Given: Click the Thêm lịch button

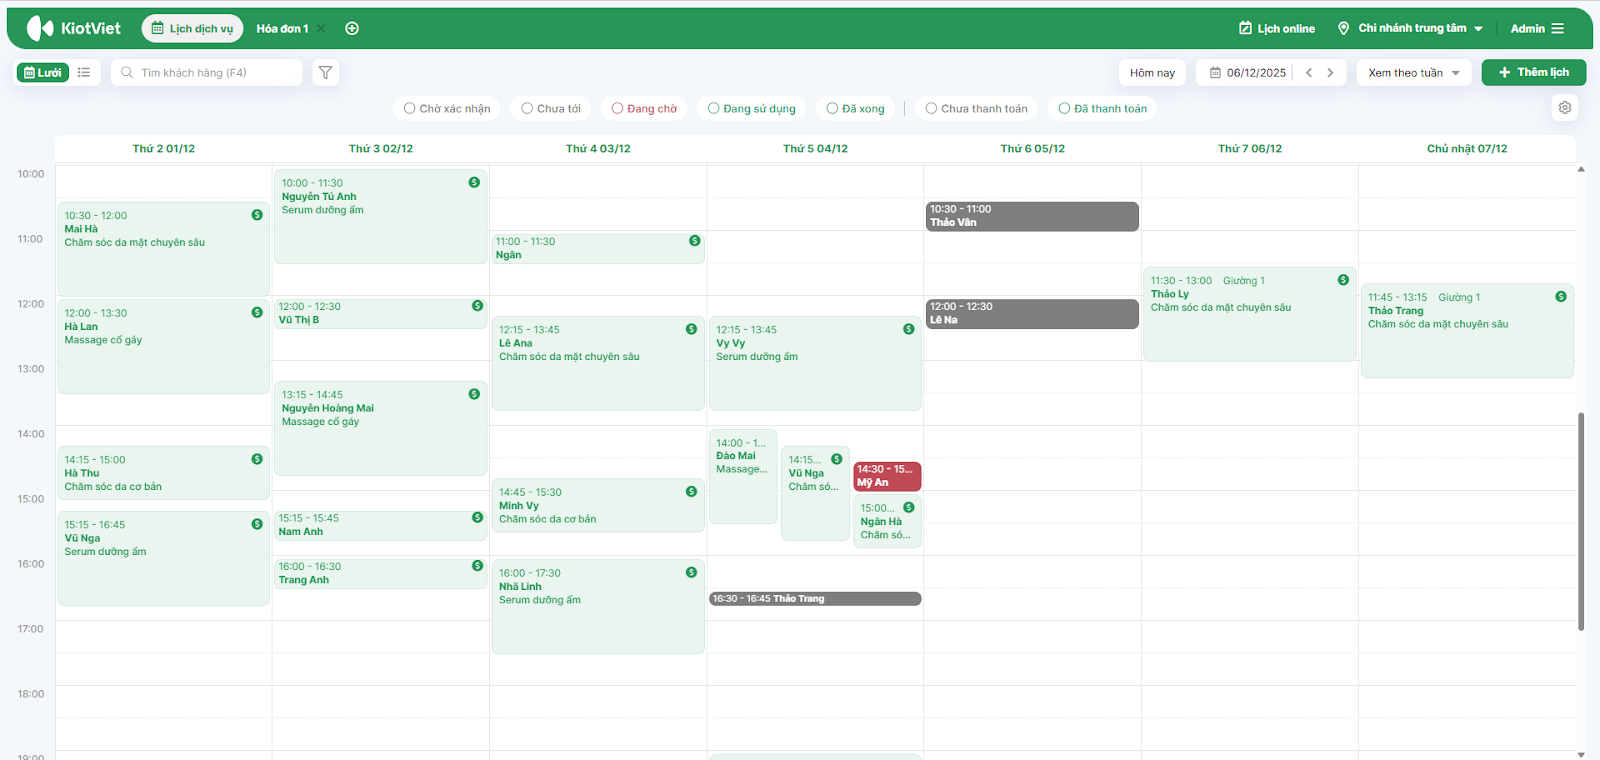Looking at the screenshot, I should tap(1534, 73).
